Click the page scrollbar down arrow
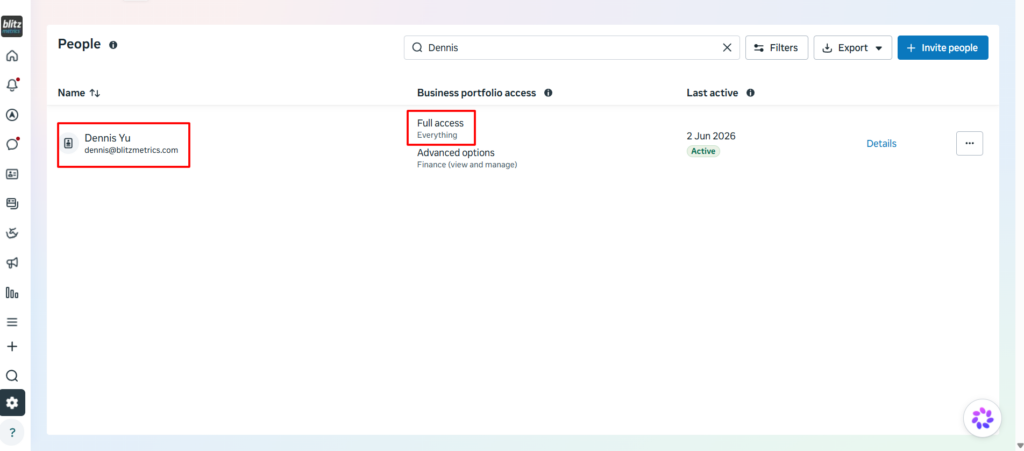This screenshot has height=451, width=1024. 1019,445
